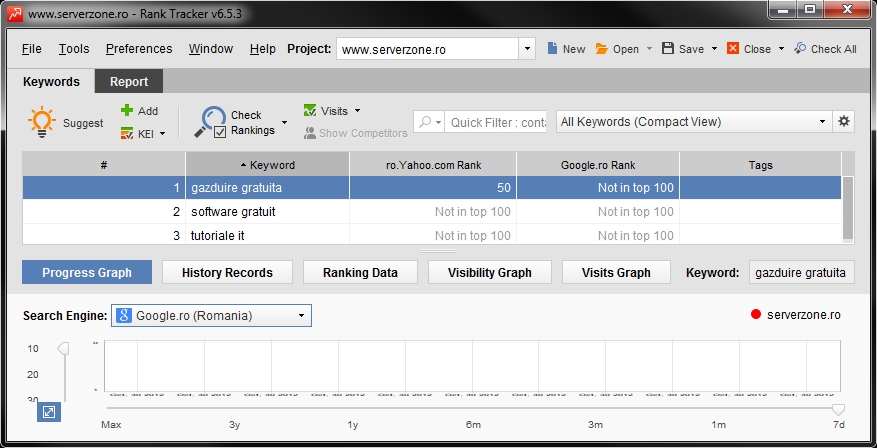The width and height of the screenshot is (877, 448).
Task: Click the ro.Yahoo.com Rank column header
Action: pyautogui.click(x=433, y=165)
